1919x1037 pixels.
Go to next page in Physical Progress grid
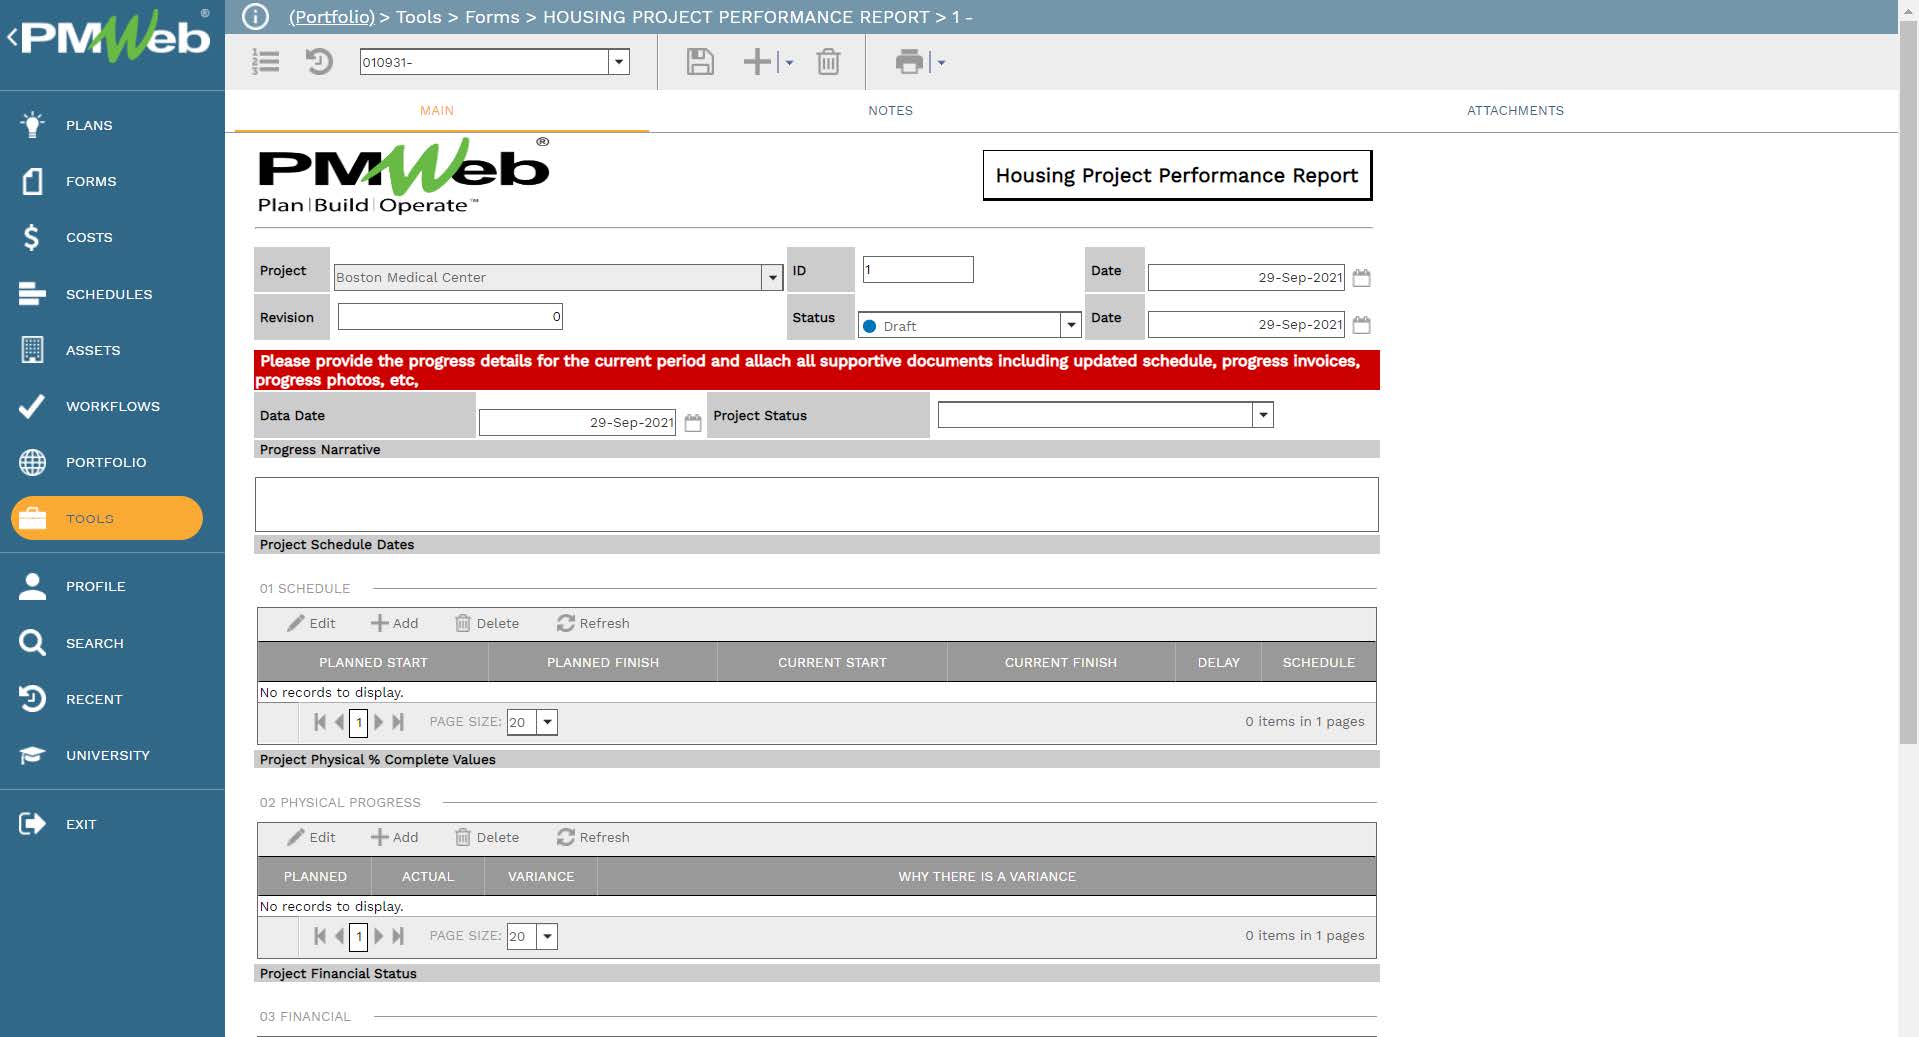point(379,936)
